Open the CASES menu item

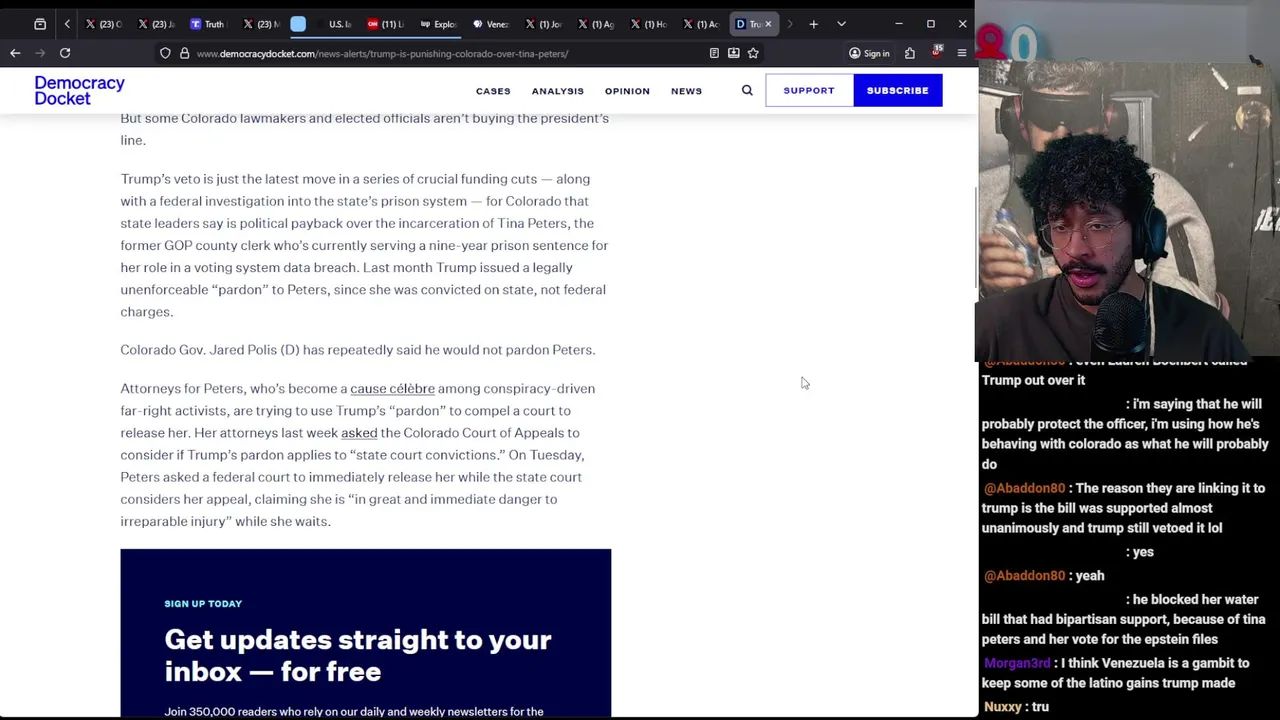[493, 91]
